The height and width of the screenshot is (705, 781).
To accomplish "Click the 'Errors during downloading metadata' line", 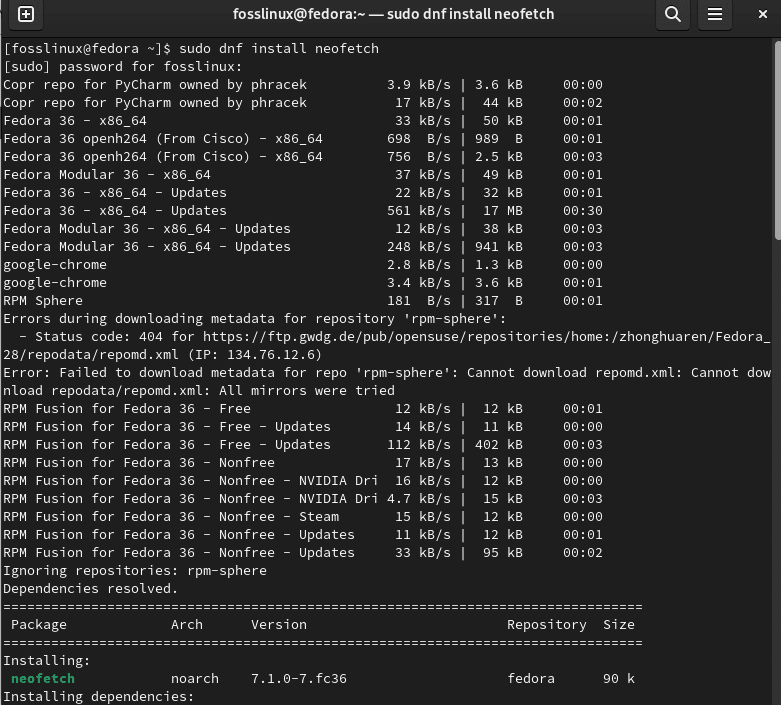I will [x=255, y=319].
